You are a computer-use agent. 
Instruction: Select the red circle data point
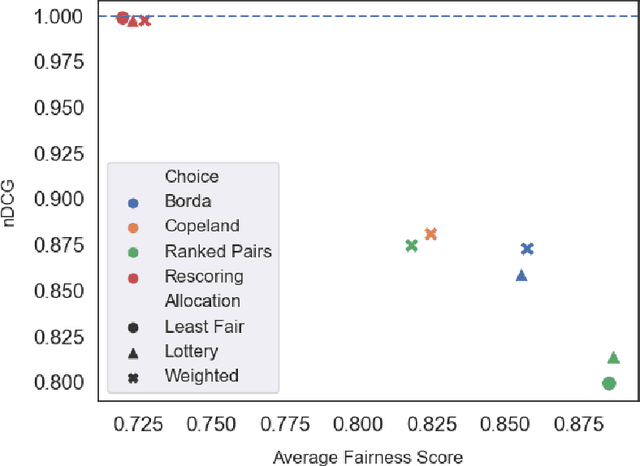pyautogui.click(x=122, y=18)
